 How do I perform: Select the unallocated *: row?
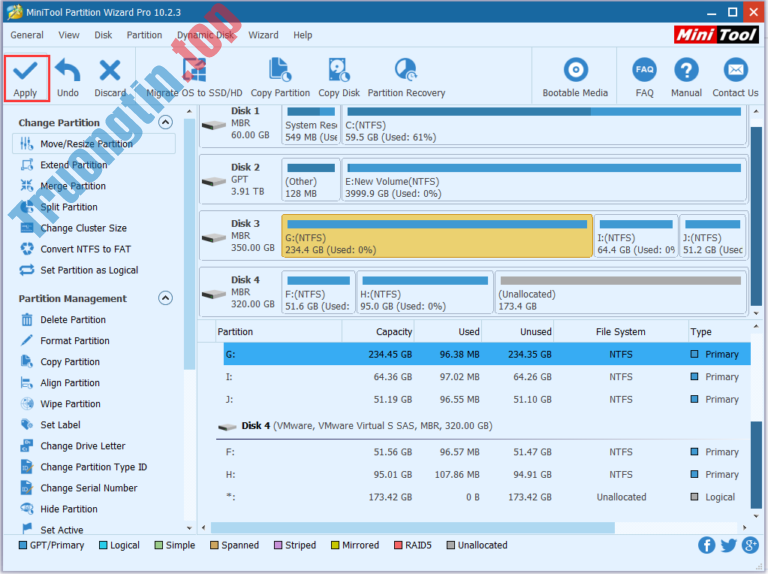[x=487, y=497]
